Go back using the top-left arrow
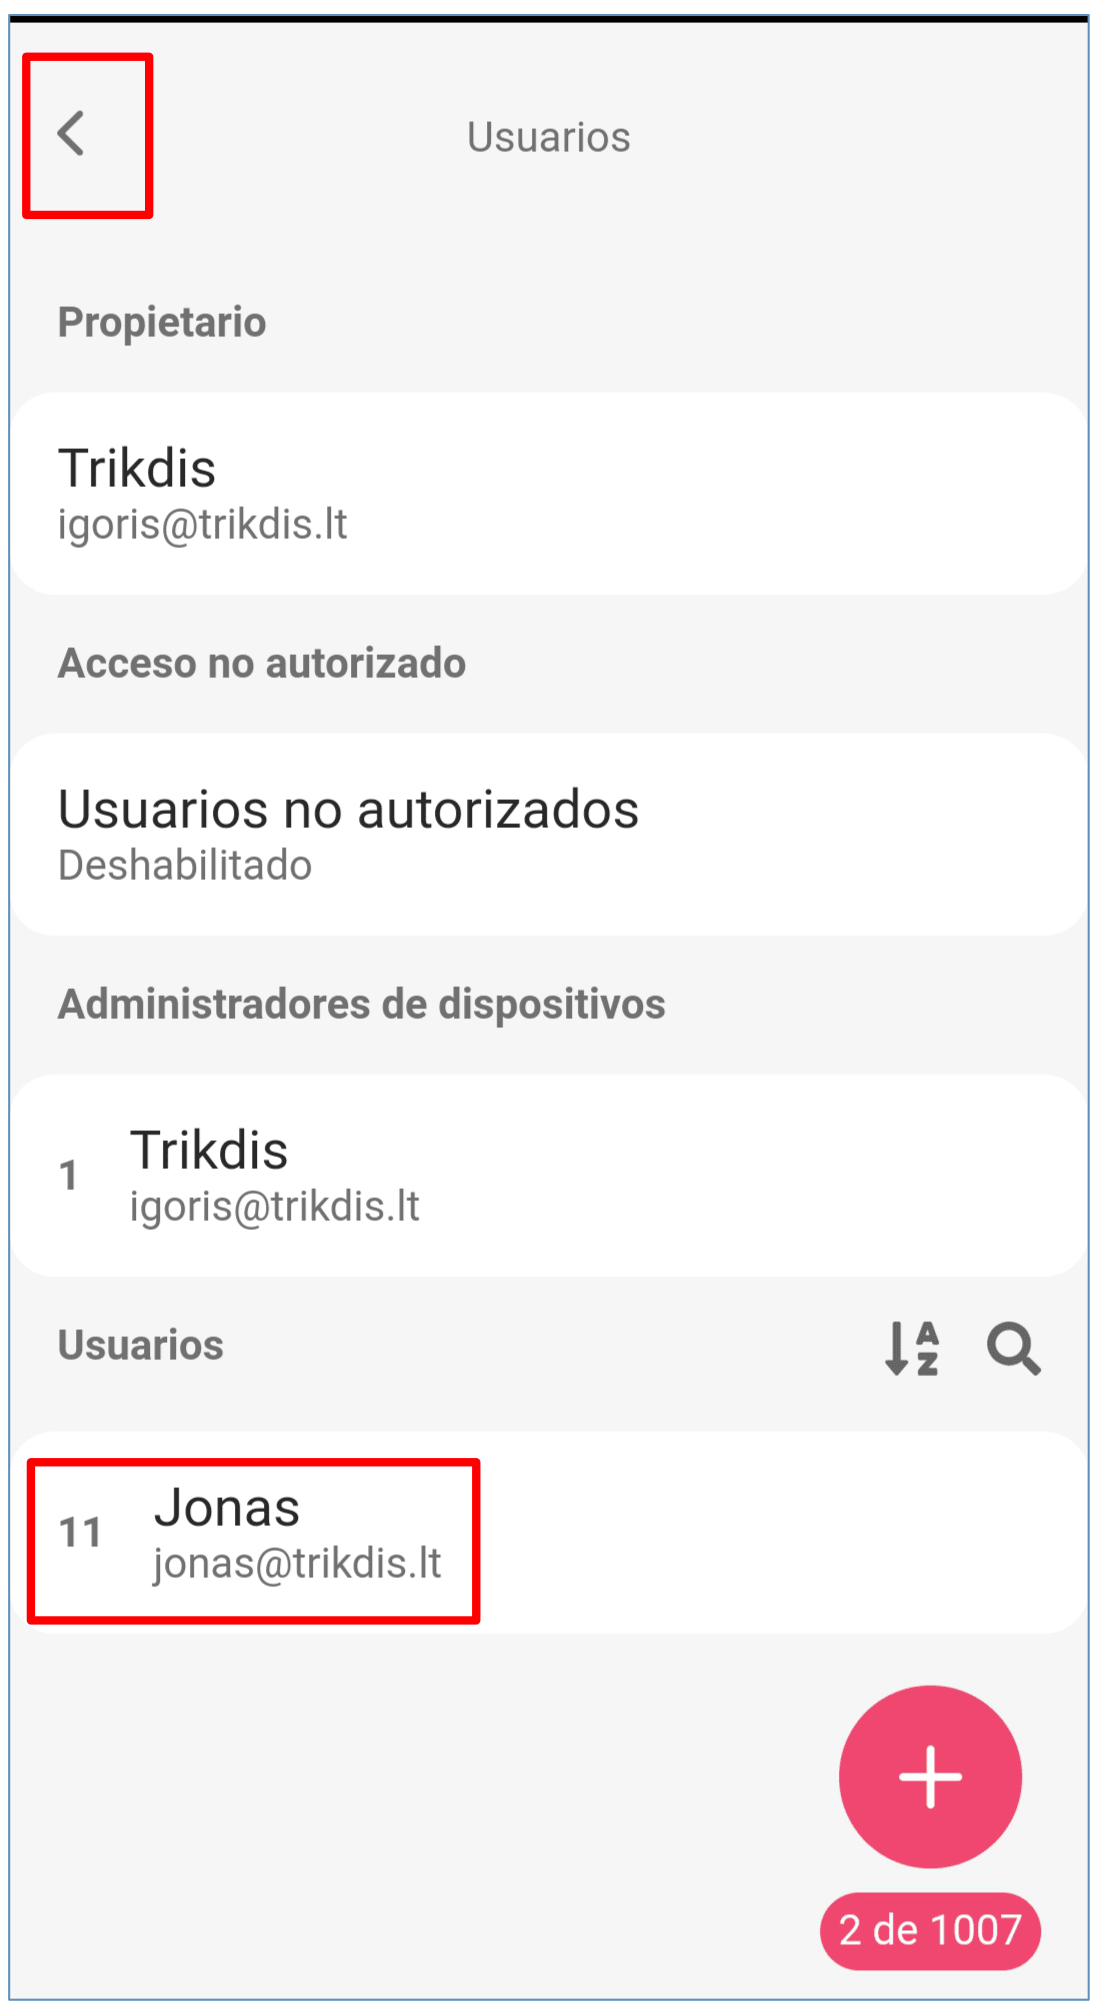Screen dimensions: 1100x2015 72,134
